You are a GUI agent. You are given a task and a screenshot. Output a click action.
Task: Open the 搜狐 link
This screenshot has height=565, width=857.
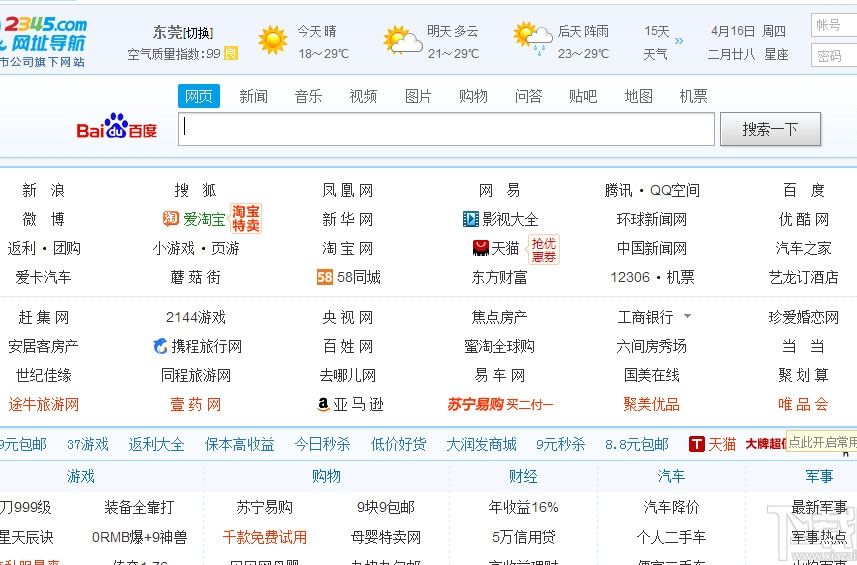click(x=195, y=190)
